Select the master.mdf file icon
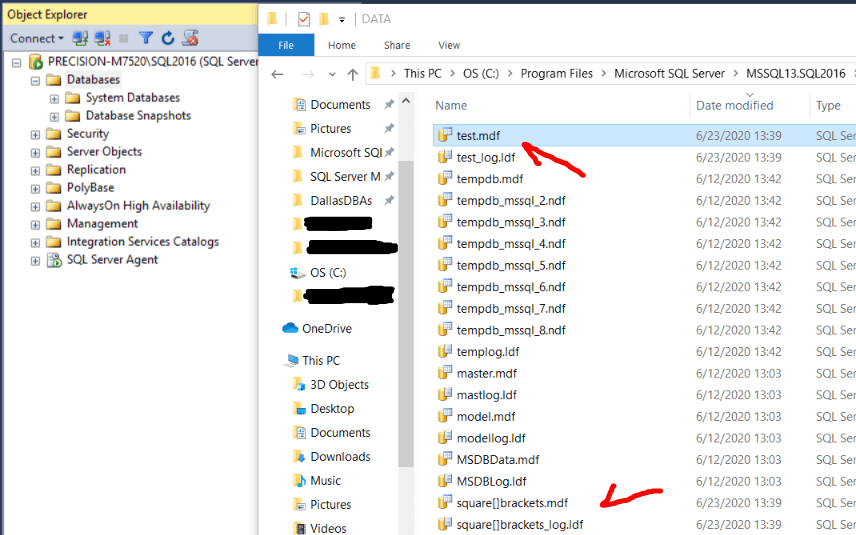Image resolution: width=856 pixels, height=535 pixels. (445, 373)
